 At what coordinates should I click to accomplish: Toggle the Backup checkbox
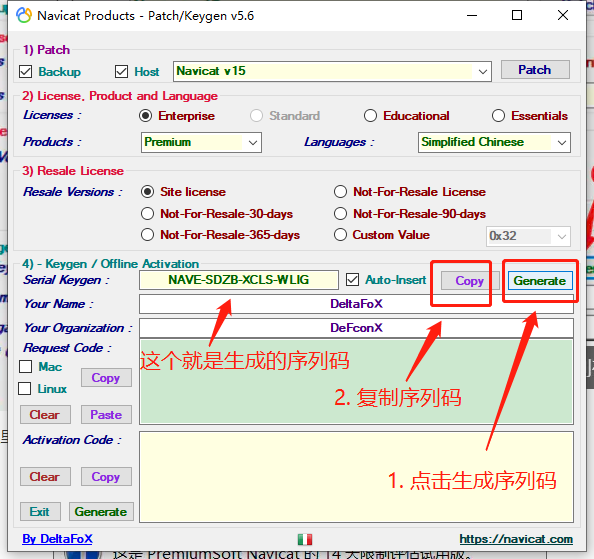tap(25, 71)
